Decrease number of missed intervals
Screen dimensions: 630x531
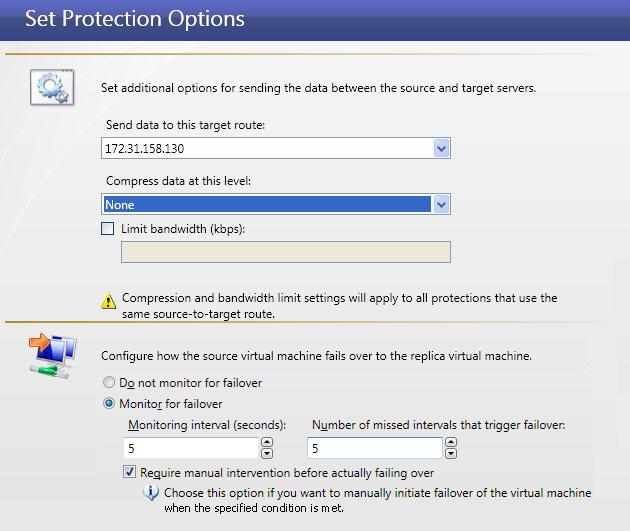[451, 453]
